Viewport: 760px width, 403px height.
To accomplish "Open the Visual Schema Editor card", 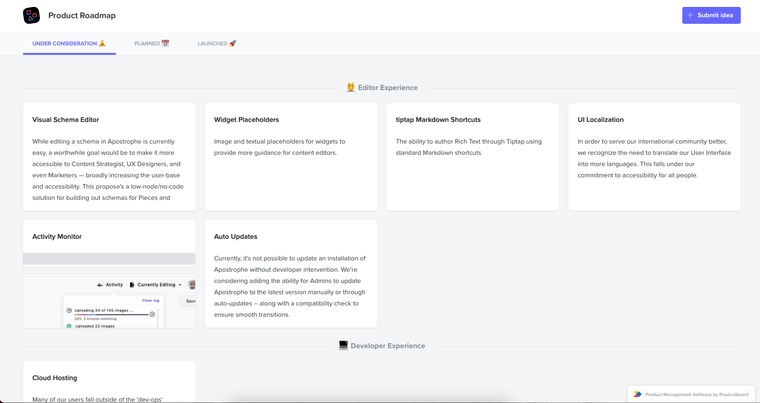I will [x=109, y=157].
